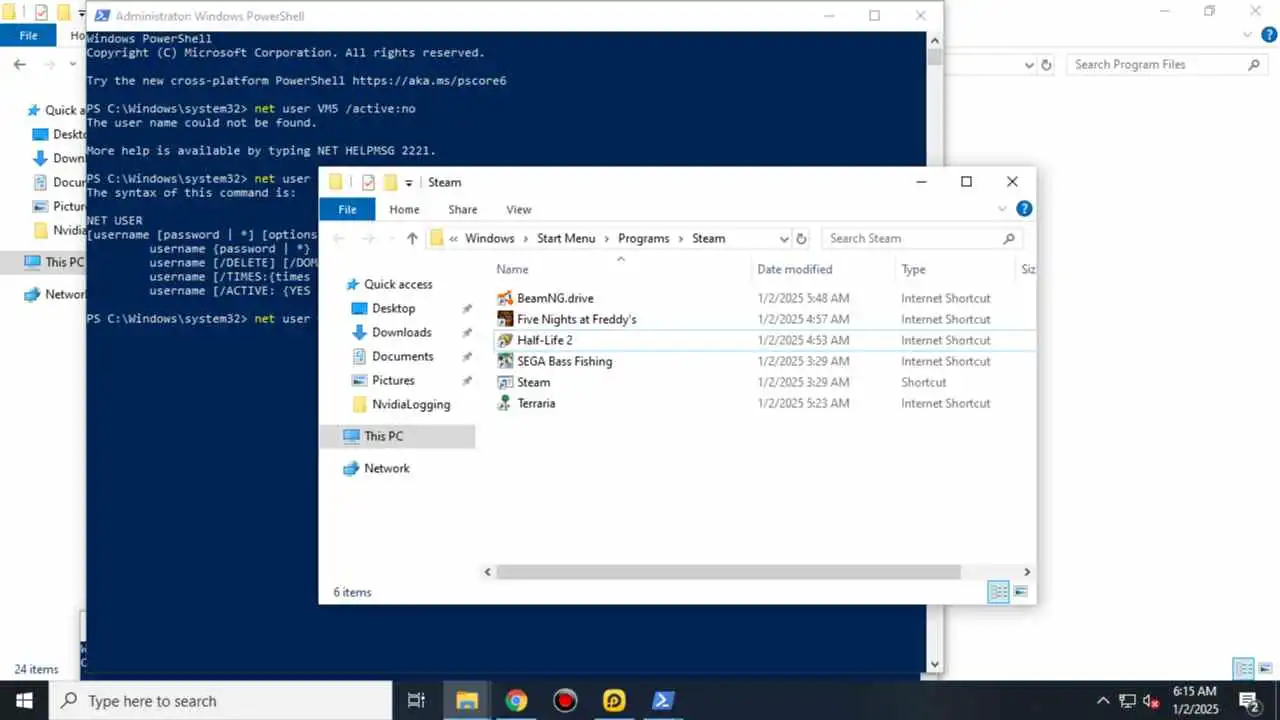Open PowerShell from the taskbar
The width and height of the screenshot is (1280, 720).
tap(663, 701)
